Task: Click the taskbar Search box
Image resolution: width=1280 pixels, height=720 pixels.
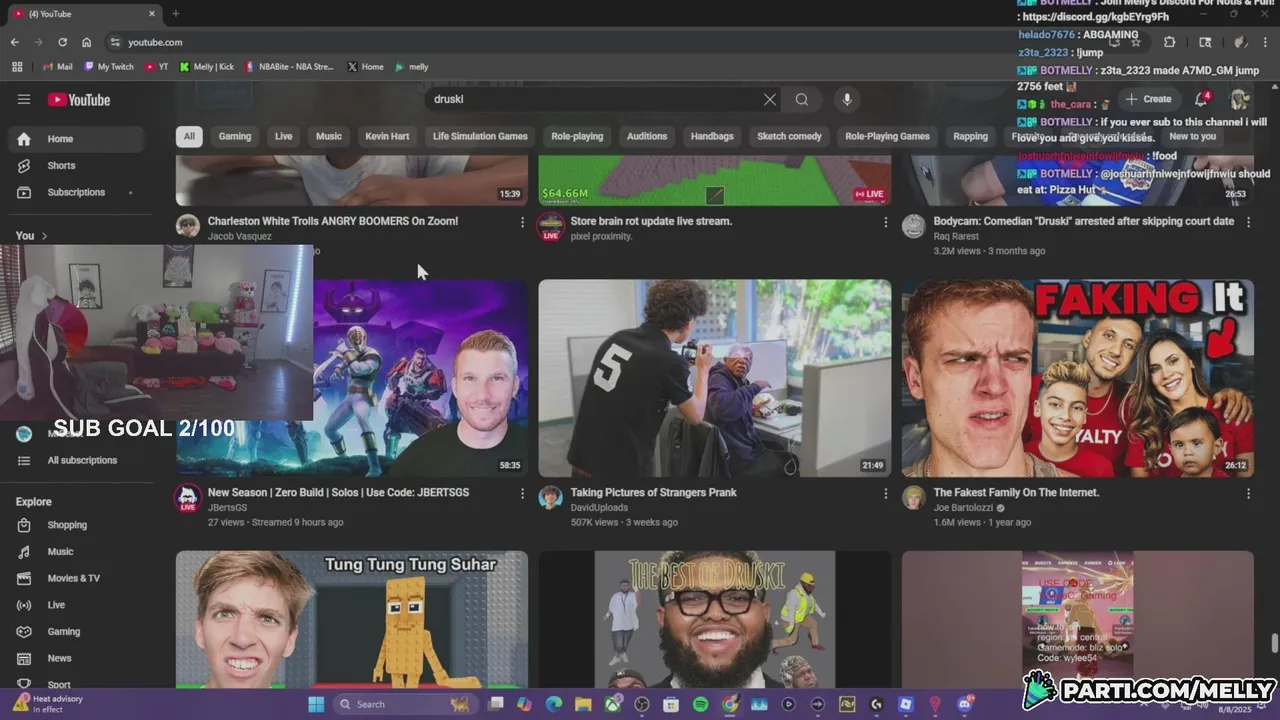Action: click(x=404, y=704)
